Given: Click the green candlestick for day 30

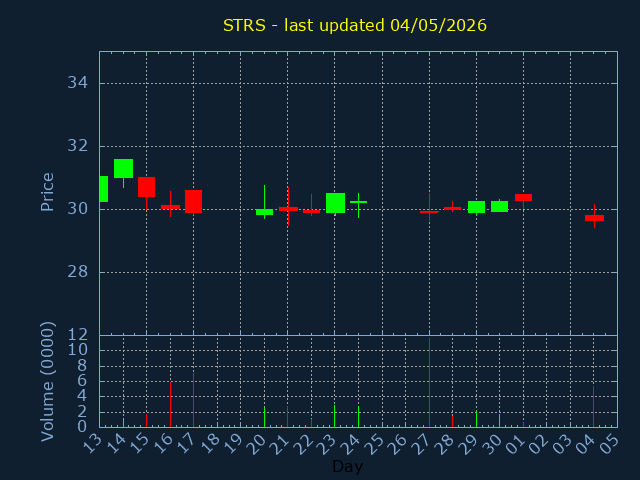Looking at the screenshot, I should (x=499, y=206).
